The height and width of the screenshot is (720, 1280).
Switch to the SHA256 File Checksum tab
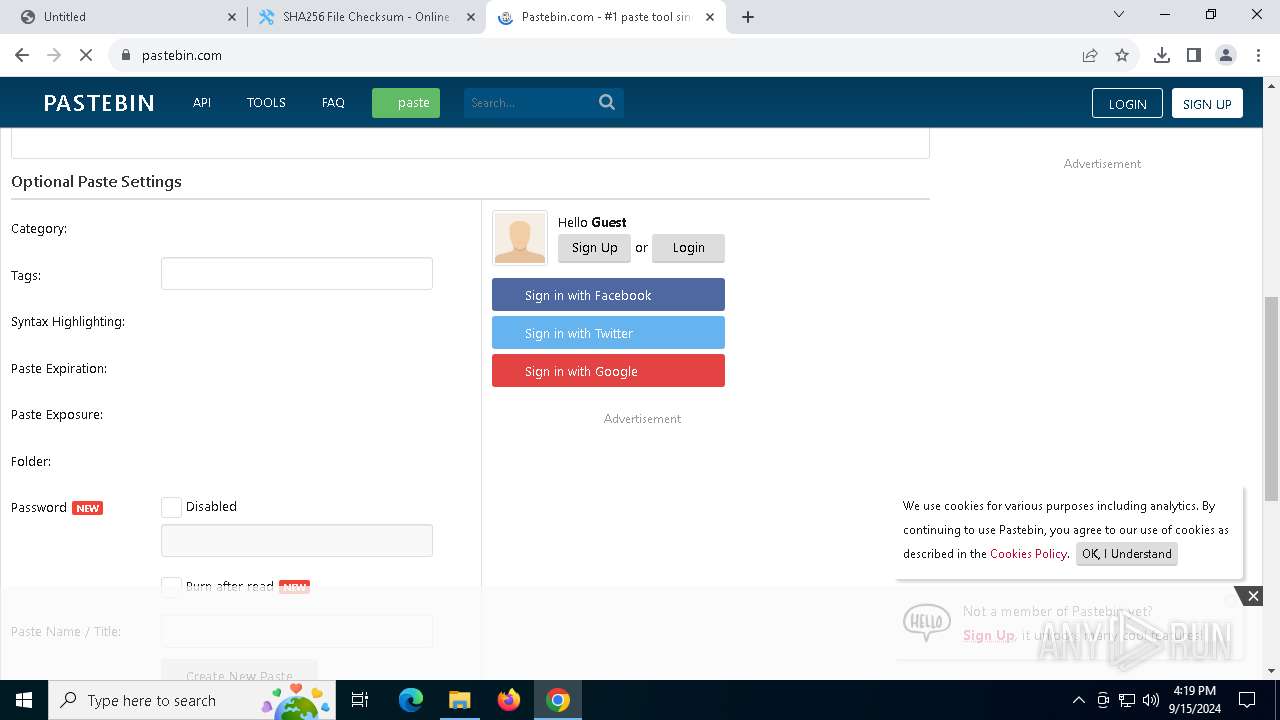tap(366, 17)
